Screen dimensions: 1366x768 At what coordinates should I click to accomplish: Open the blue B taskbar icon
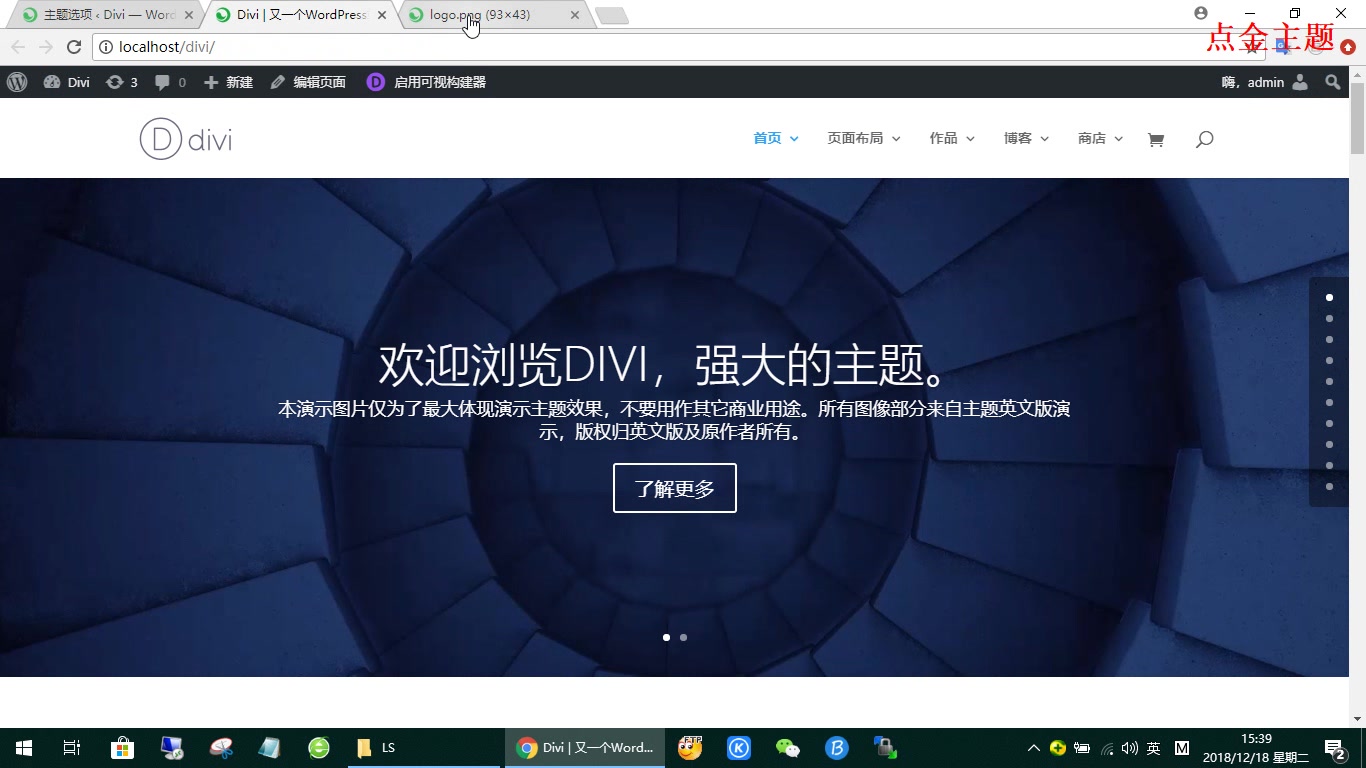coord(837,748)
